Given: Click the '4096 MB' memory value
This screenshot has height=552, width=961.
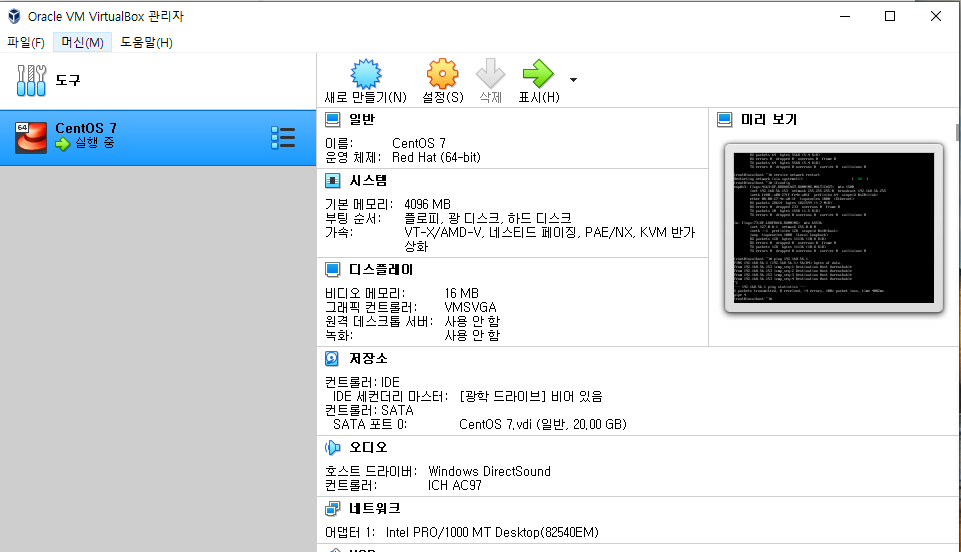Looking at the screenshot, I should (x=427, y=204).
